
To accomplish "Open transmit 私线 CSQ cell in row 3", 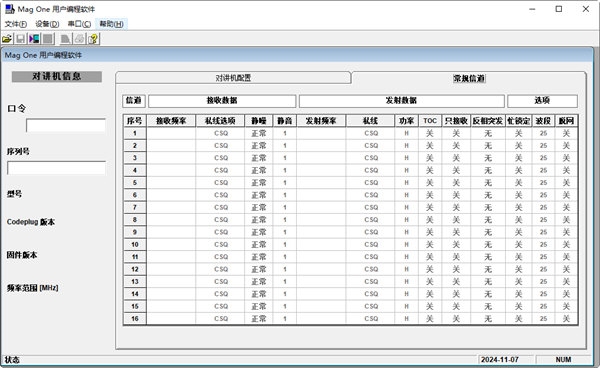I will (370, 158).
